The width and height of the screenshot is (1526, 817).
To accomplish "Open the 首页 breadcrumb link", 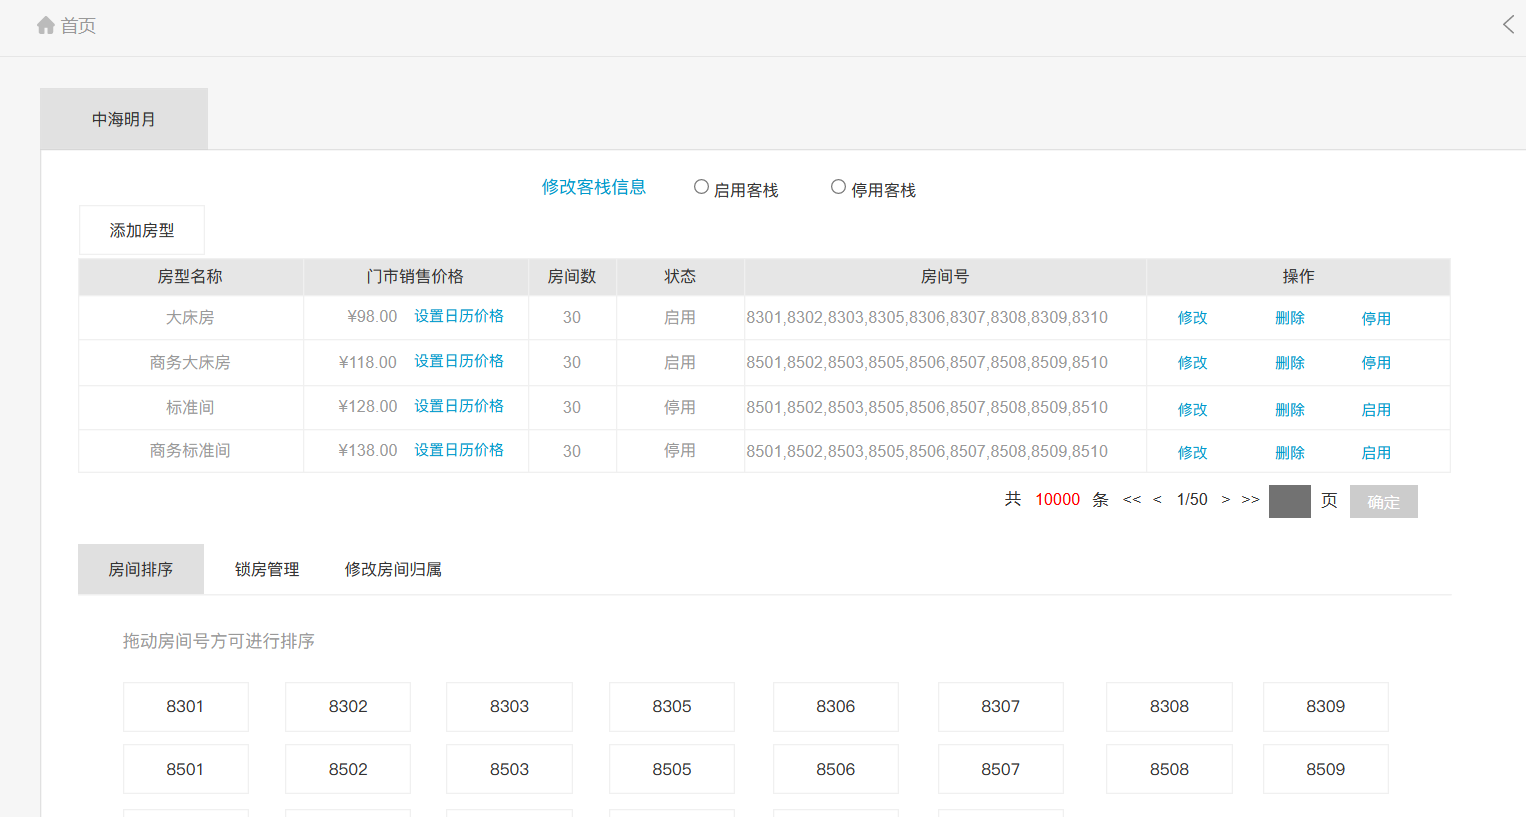I will (x=78, y=26).
